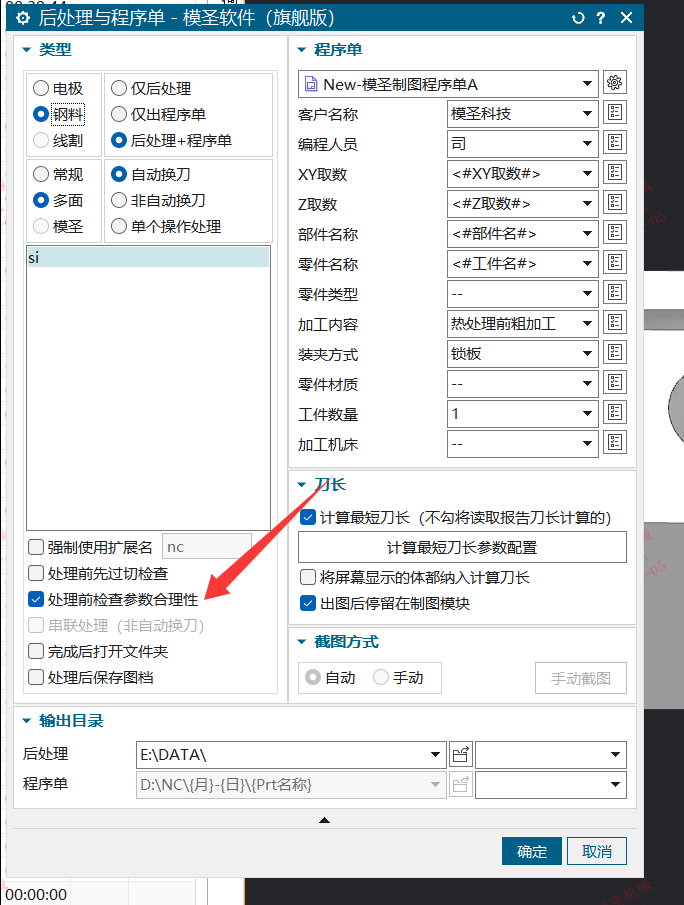
Task: Open 装夹方式 dropdown showing 锁板
Action: click(x=522, y=354)
